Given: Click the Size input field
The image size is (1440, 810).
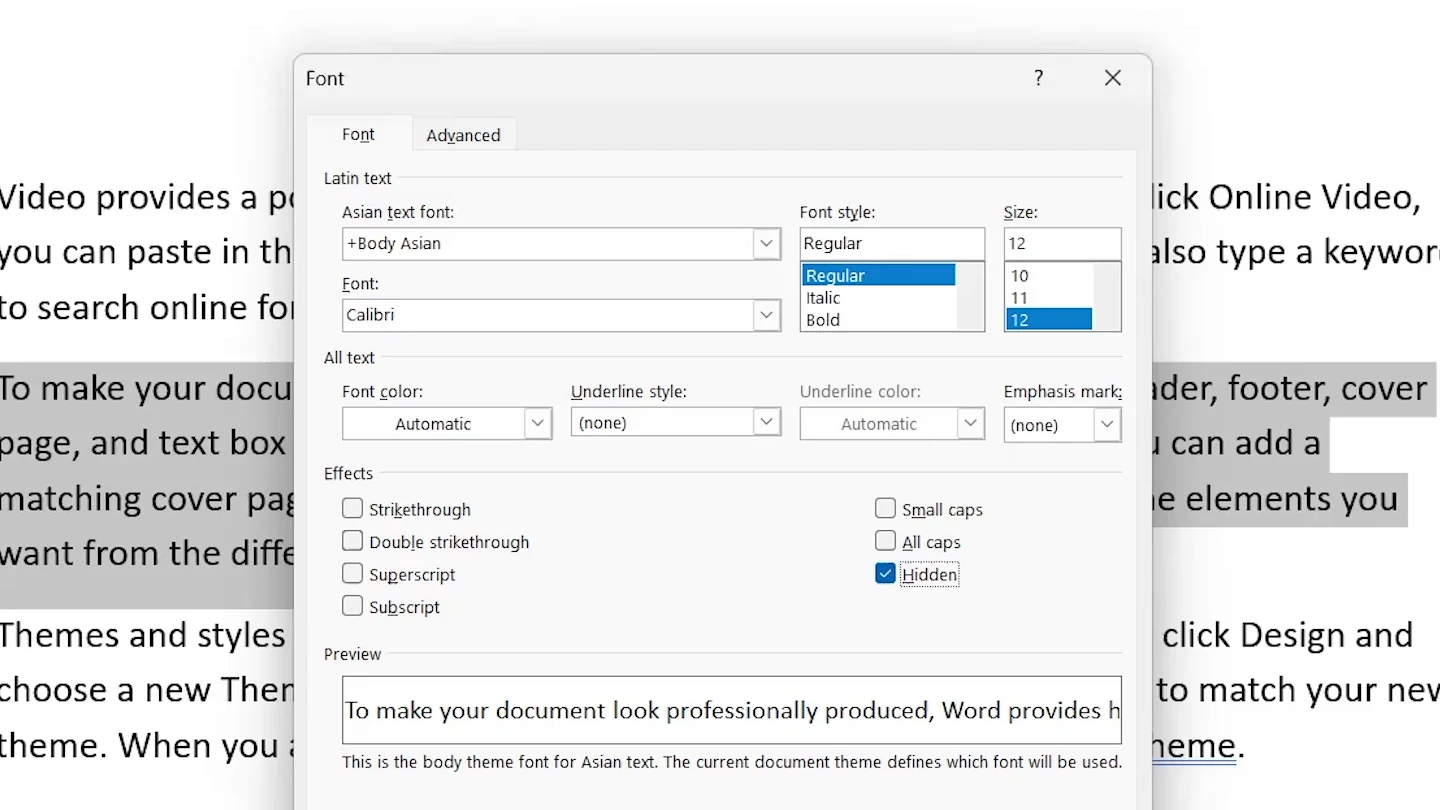Looking at the screenshot, I should (1062, 243).
